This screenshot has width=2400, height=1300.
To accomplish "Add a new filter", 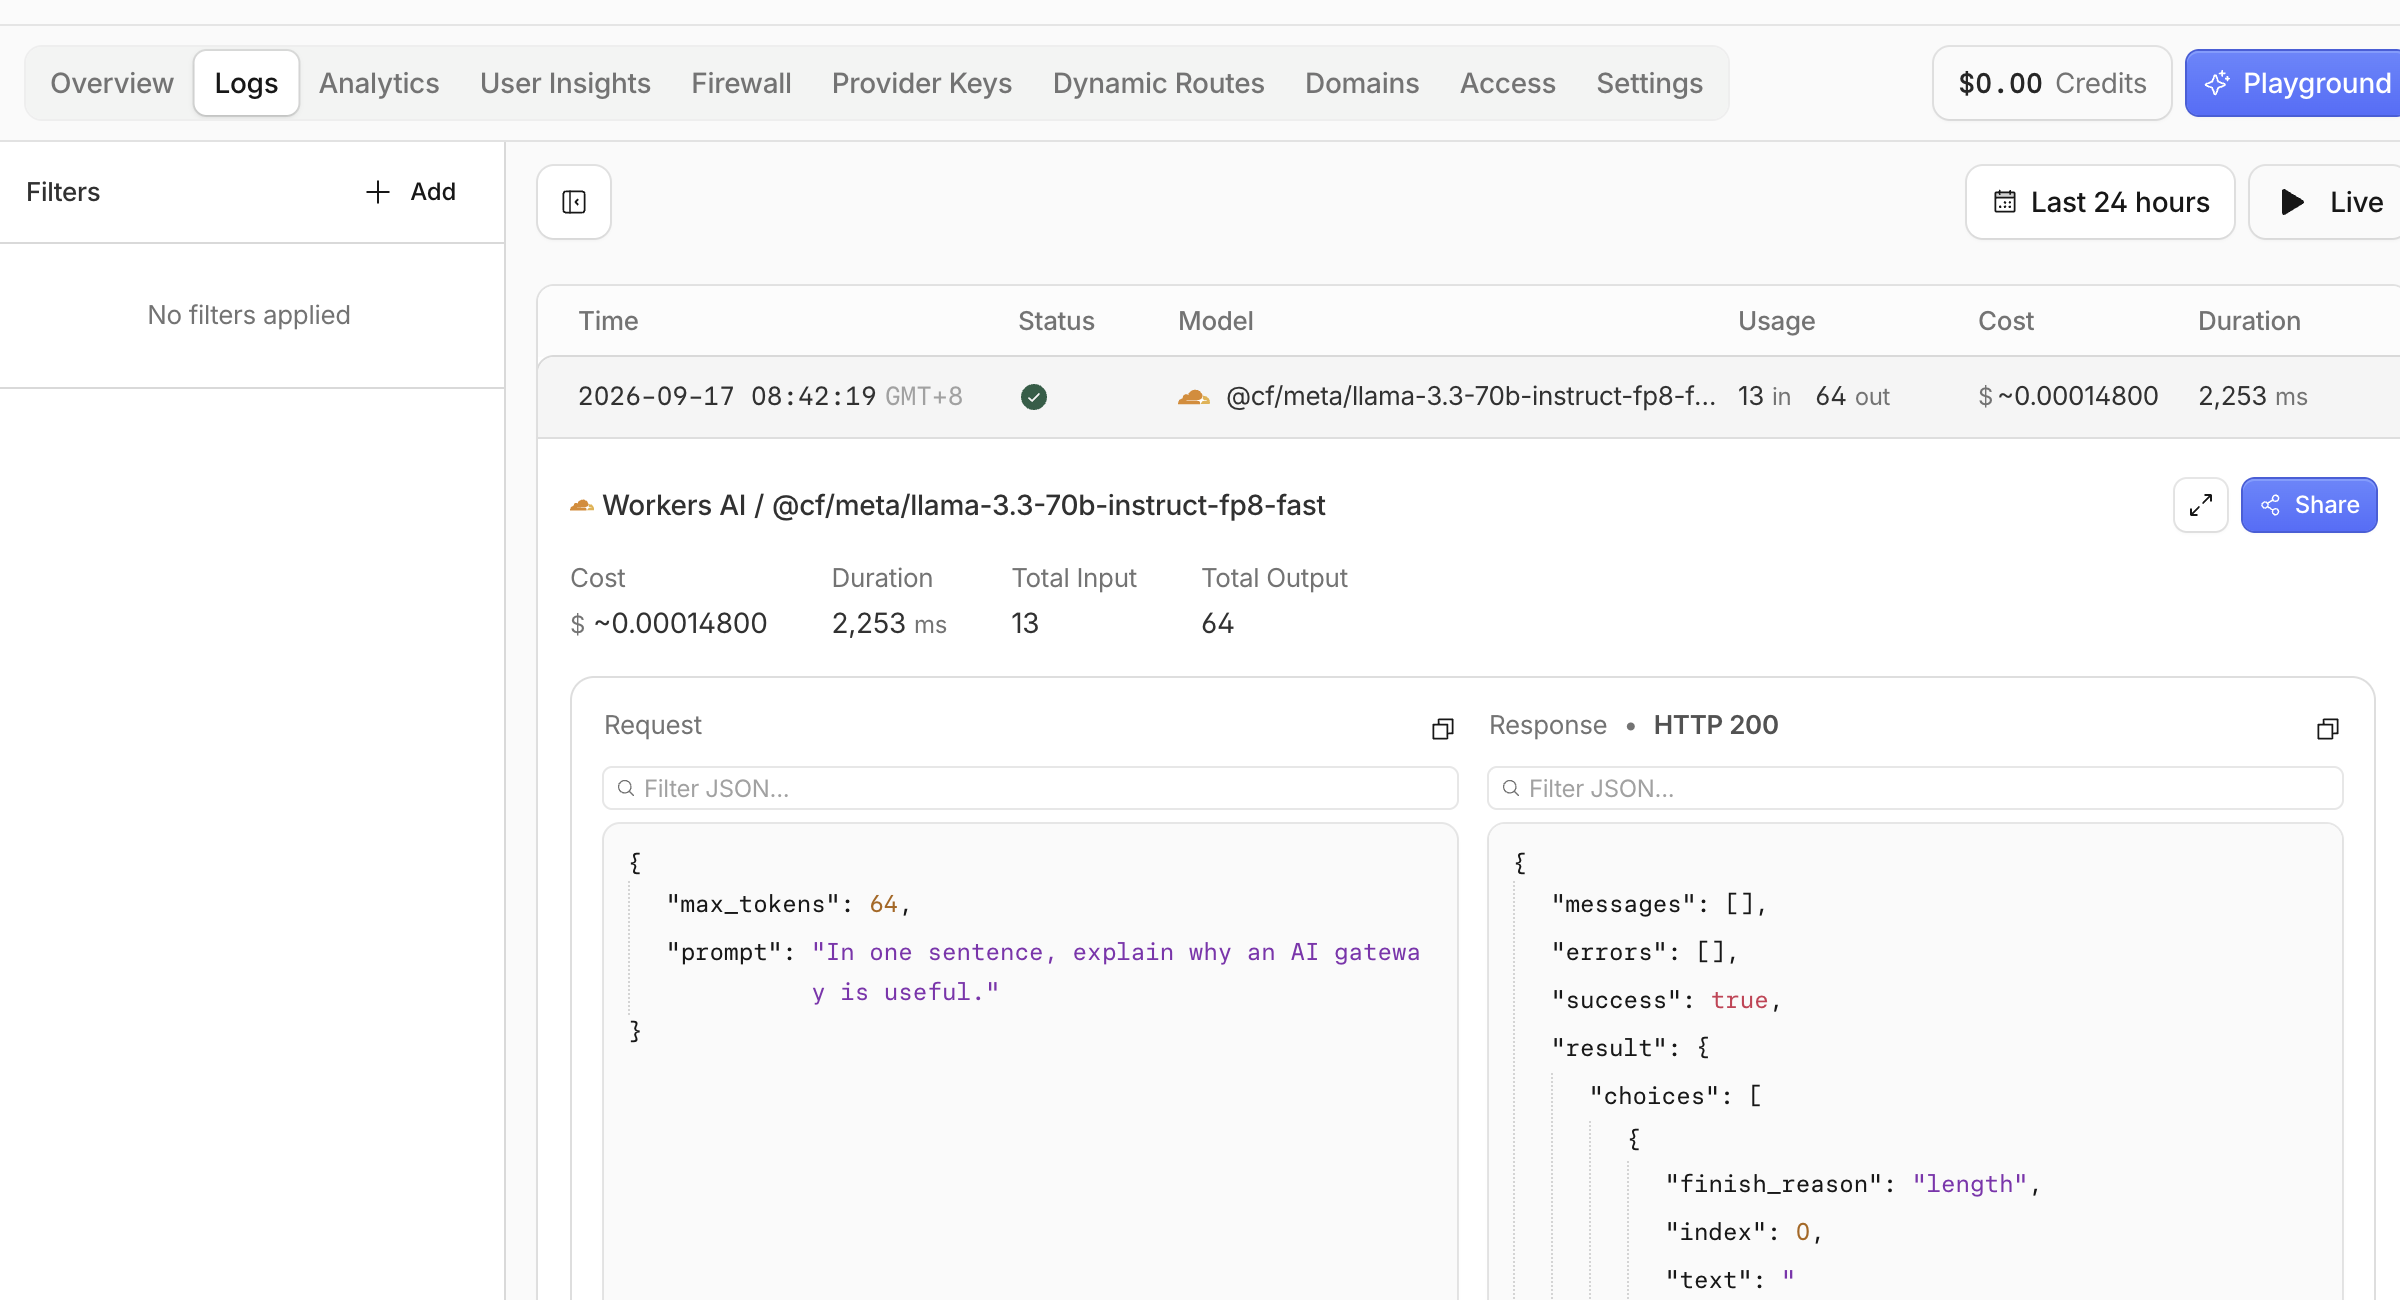I will coord(411,192).
